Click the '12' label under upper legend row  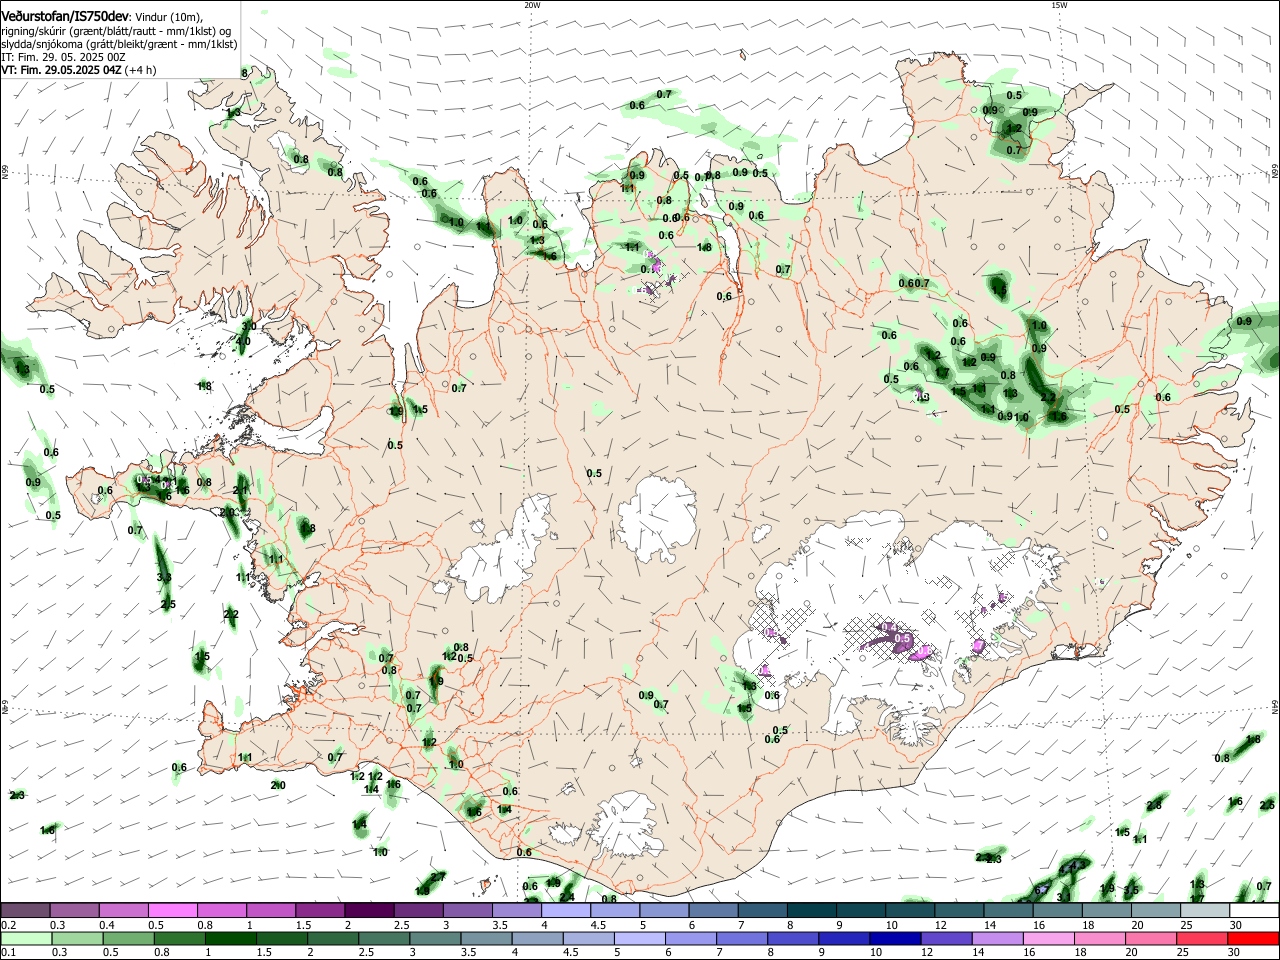tap(940, 925)
